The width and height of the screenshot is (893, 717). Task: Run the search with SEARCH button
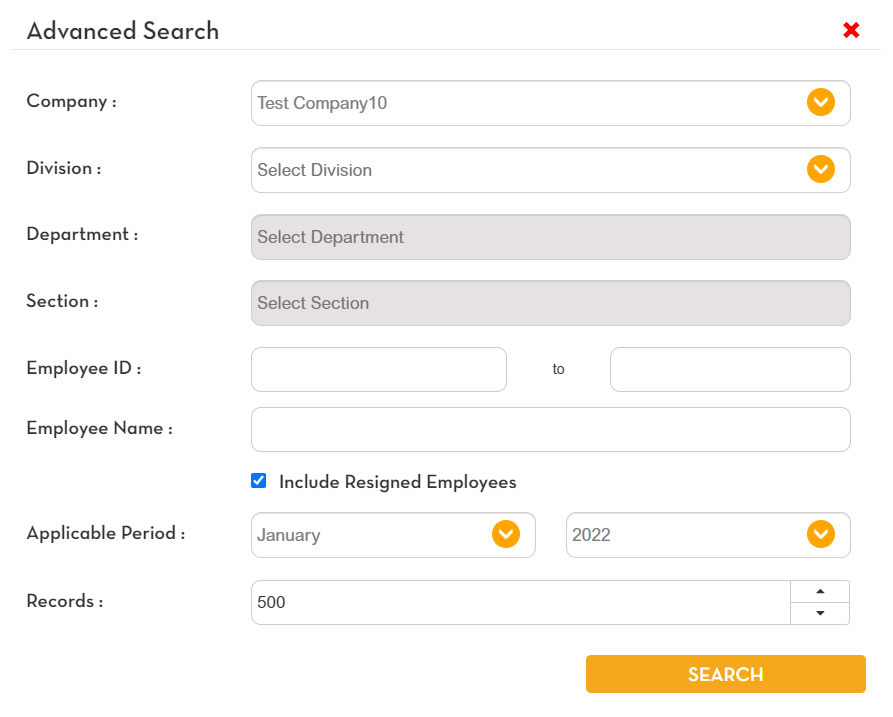(x=726, y=674)
